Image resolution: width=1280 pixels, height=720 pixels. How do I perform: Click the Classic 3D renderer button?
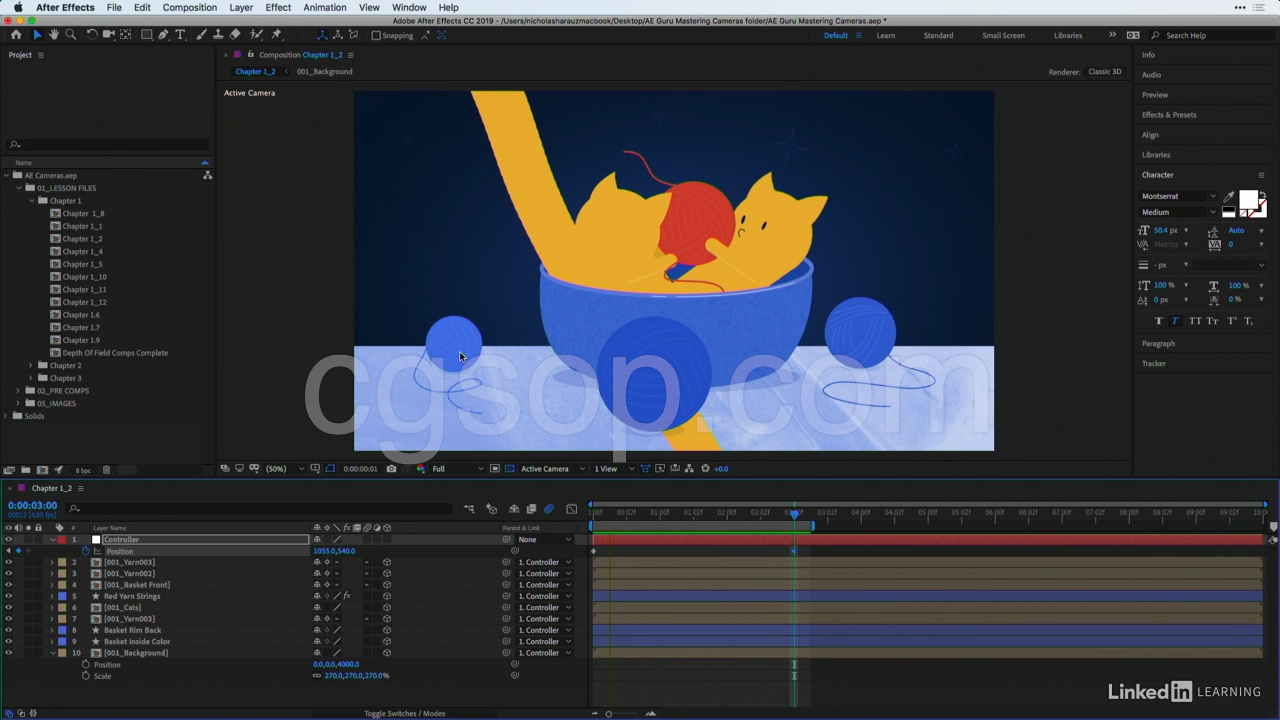[x=1105, y=72]
